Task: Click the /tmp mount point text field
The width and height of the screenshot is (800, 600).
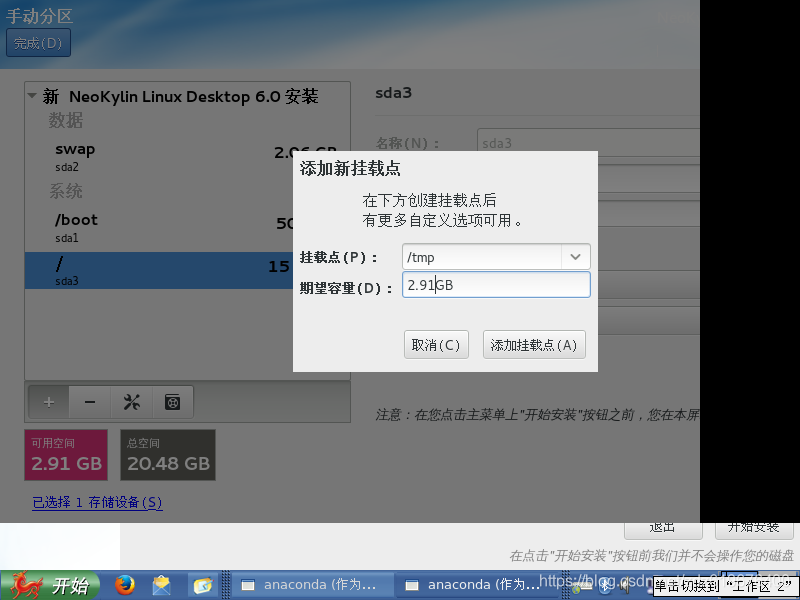Action: click(x=482, y=257)
